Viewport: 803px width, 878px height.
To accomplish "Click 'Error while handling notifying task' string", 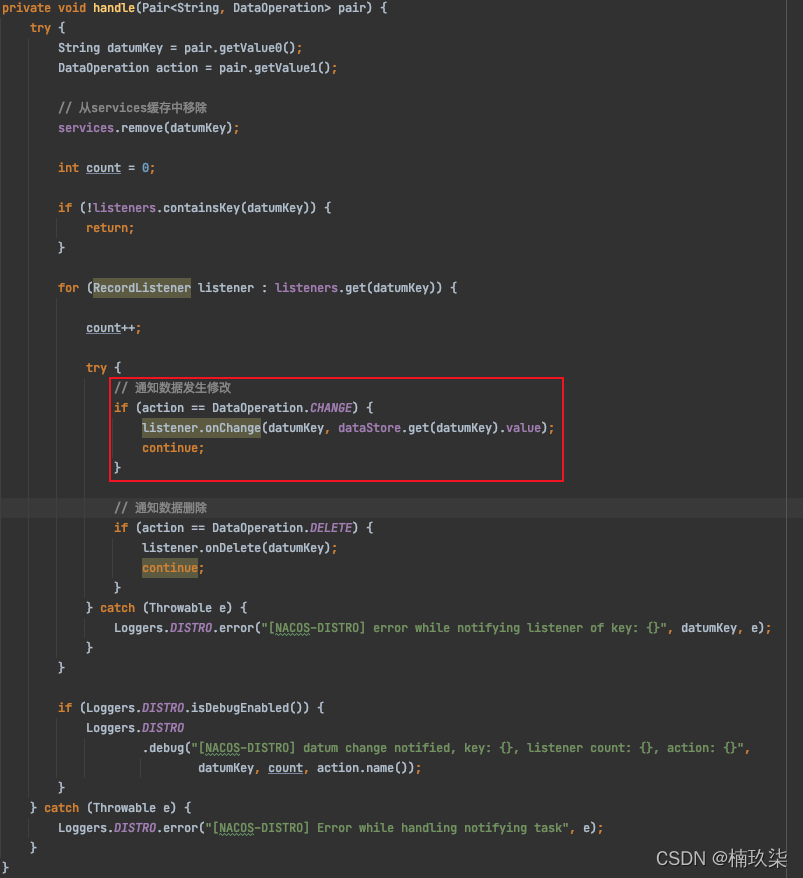I will coord(442,828).
